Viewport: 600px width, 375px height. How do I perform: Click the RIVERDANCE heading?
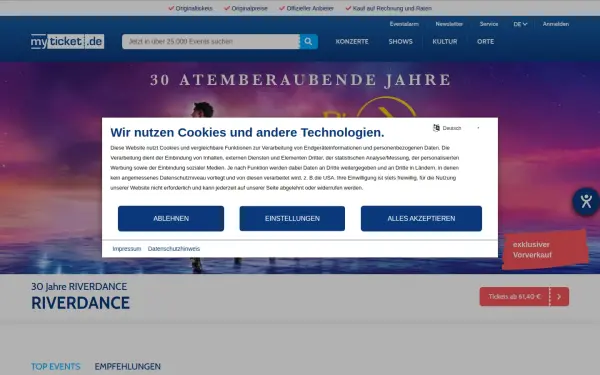pyautogui.click(x=80, y=303)
